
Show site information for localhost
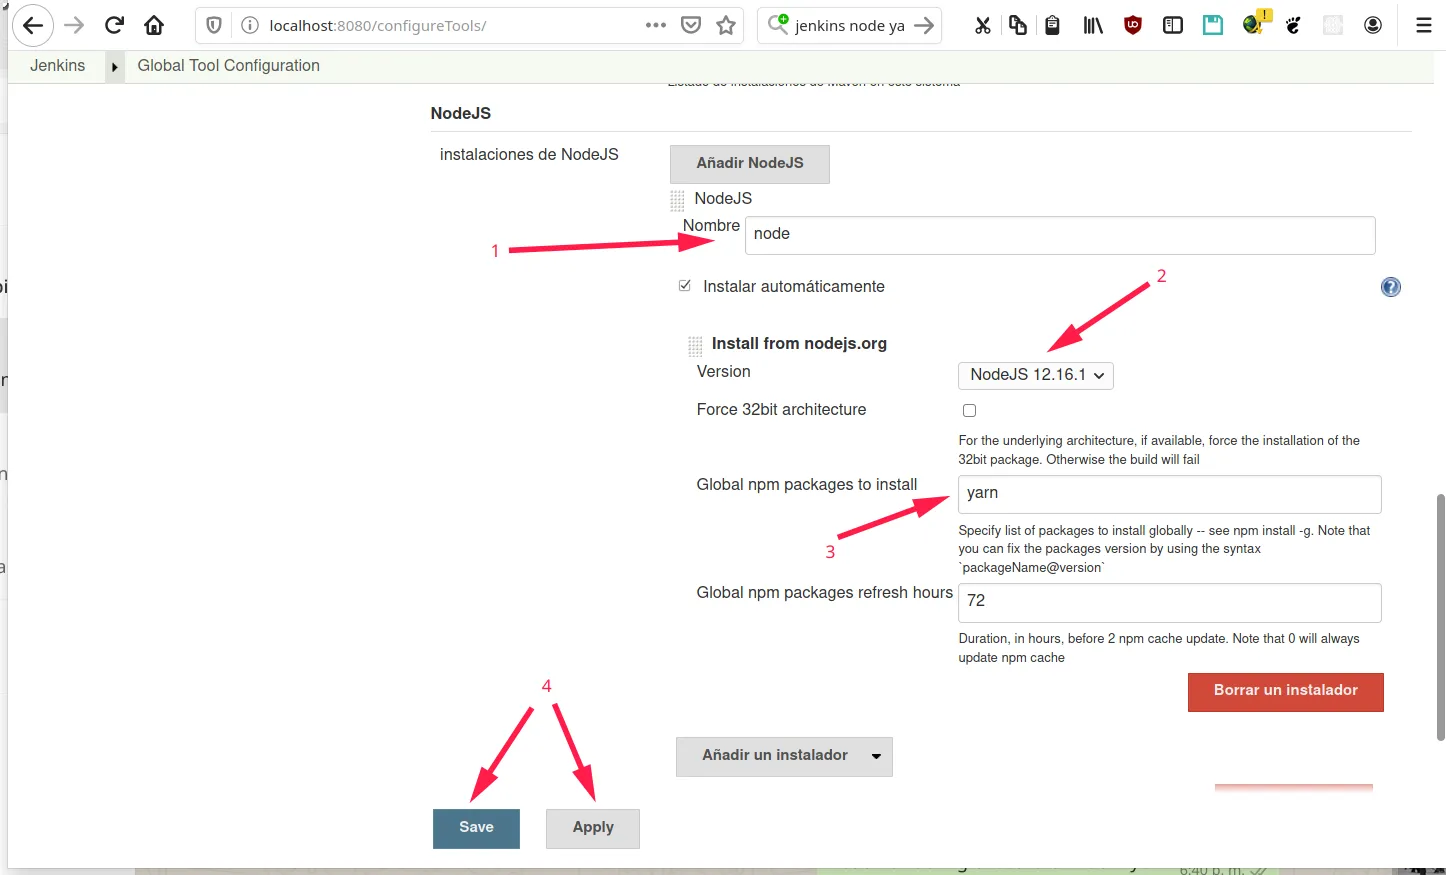point(250,26)
